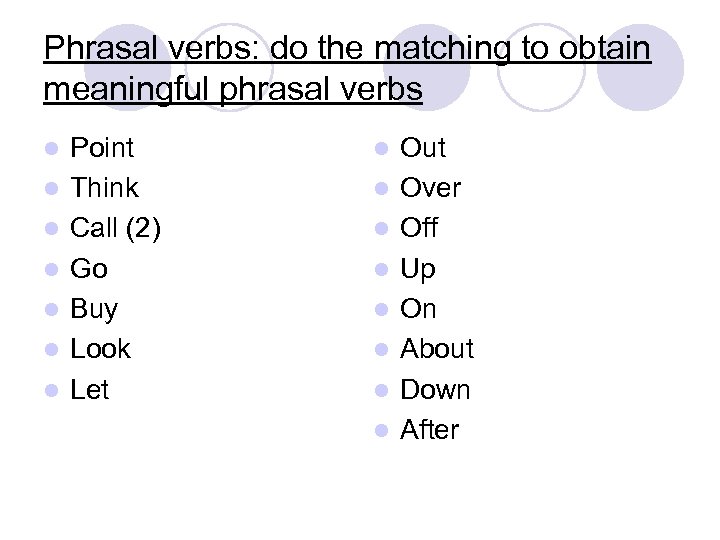Select the "Call (2)" list item
Viewport: 720px width, 540px height.
click(x=115, y=228)
